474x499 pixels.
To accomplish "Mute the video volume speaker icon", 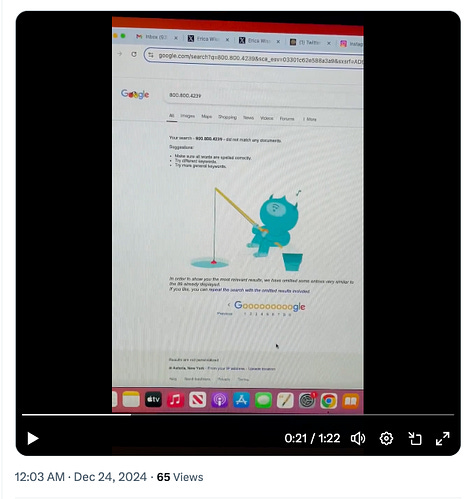I will pyautogui.click(x=358, y=438).
